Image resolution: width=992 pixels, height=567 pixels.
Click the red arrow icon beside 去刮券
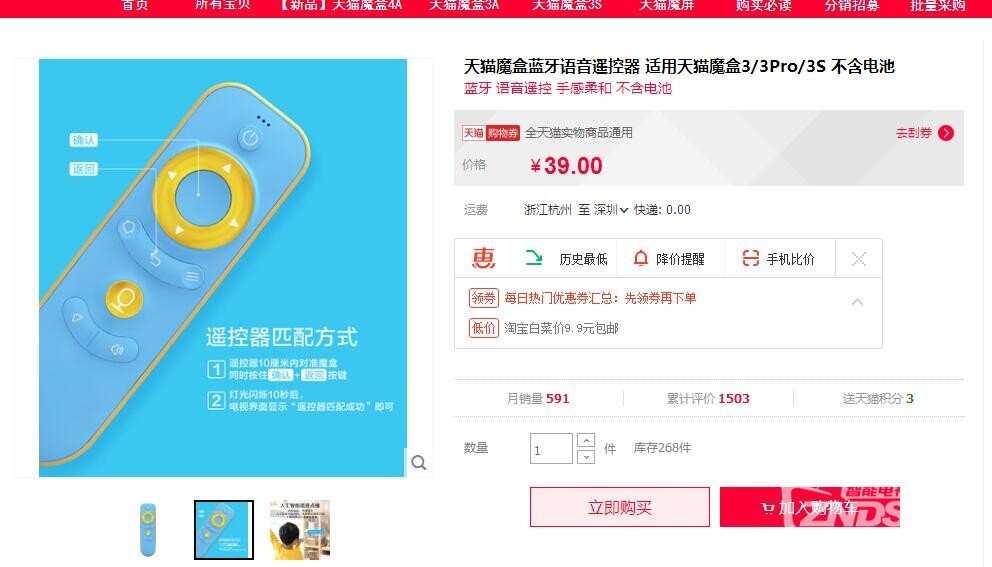(946, 133)
